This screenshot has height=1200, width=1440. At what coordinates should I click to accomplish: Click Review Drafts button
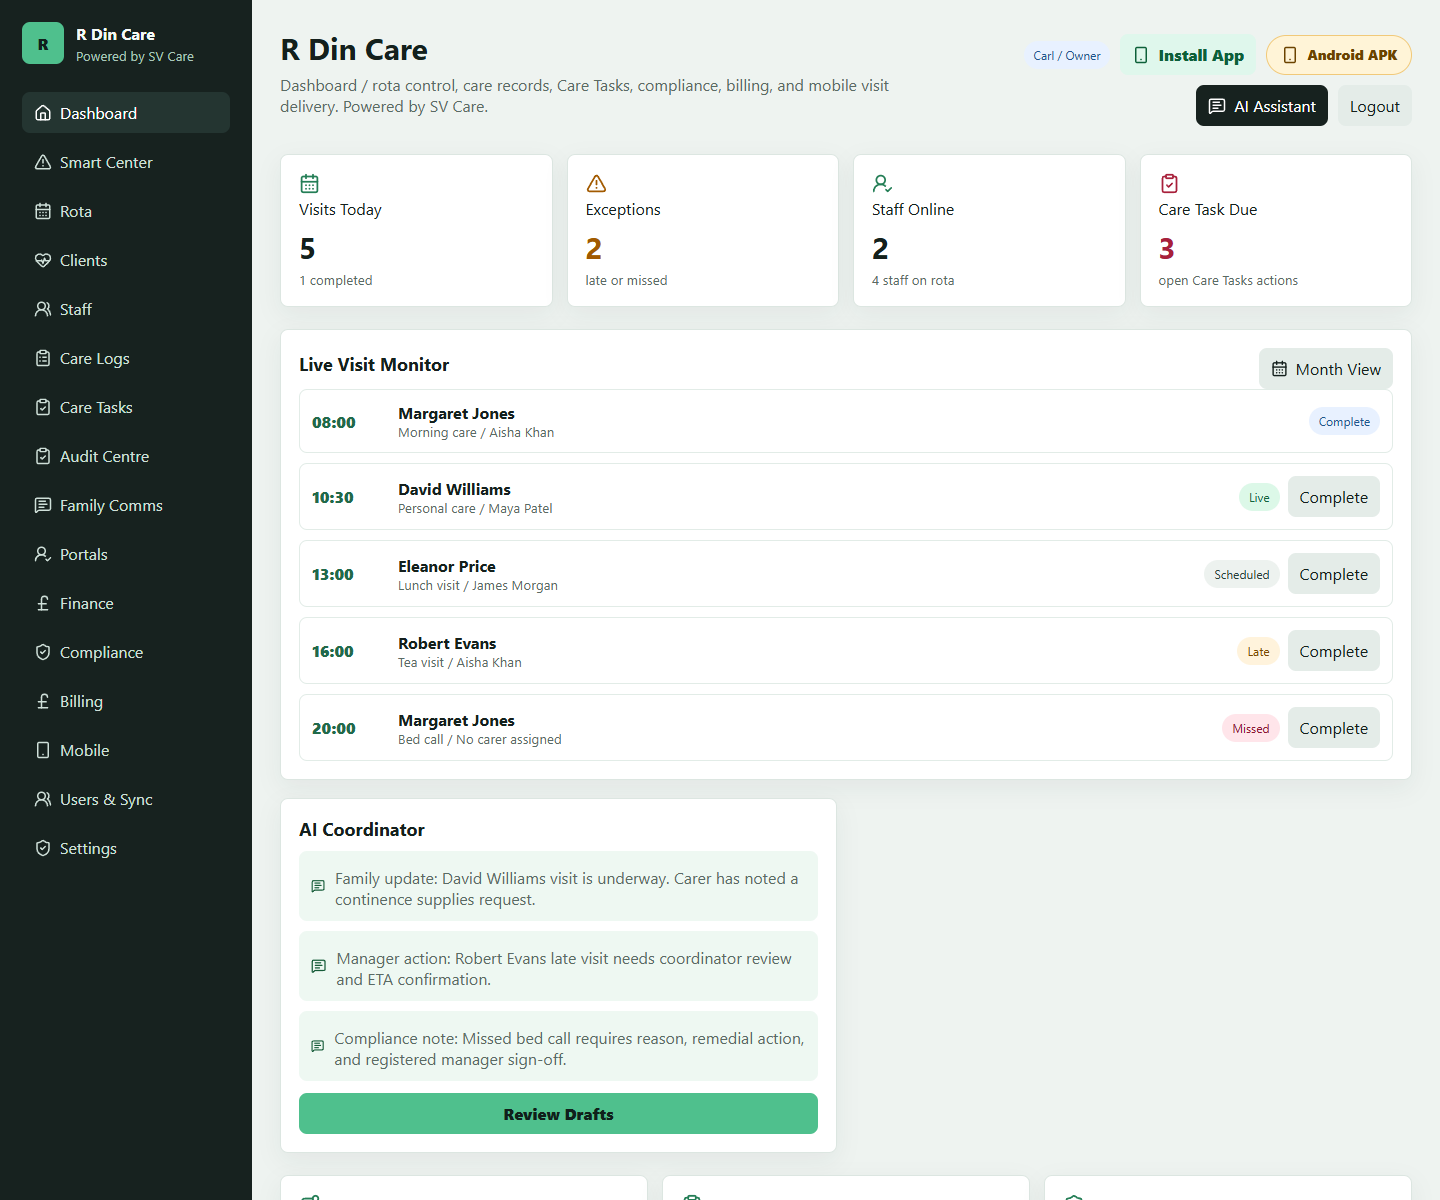coord(558,1114)
